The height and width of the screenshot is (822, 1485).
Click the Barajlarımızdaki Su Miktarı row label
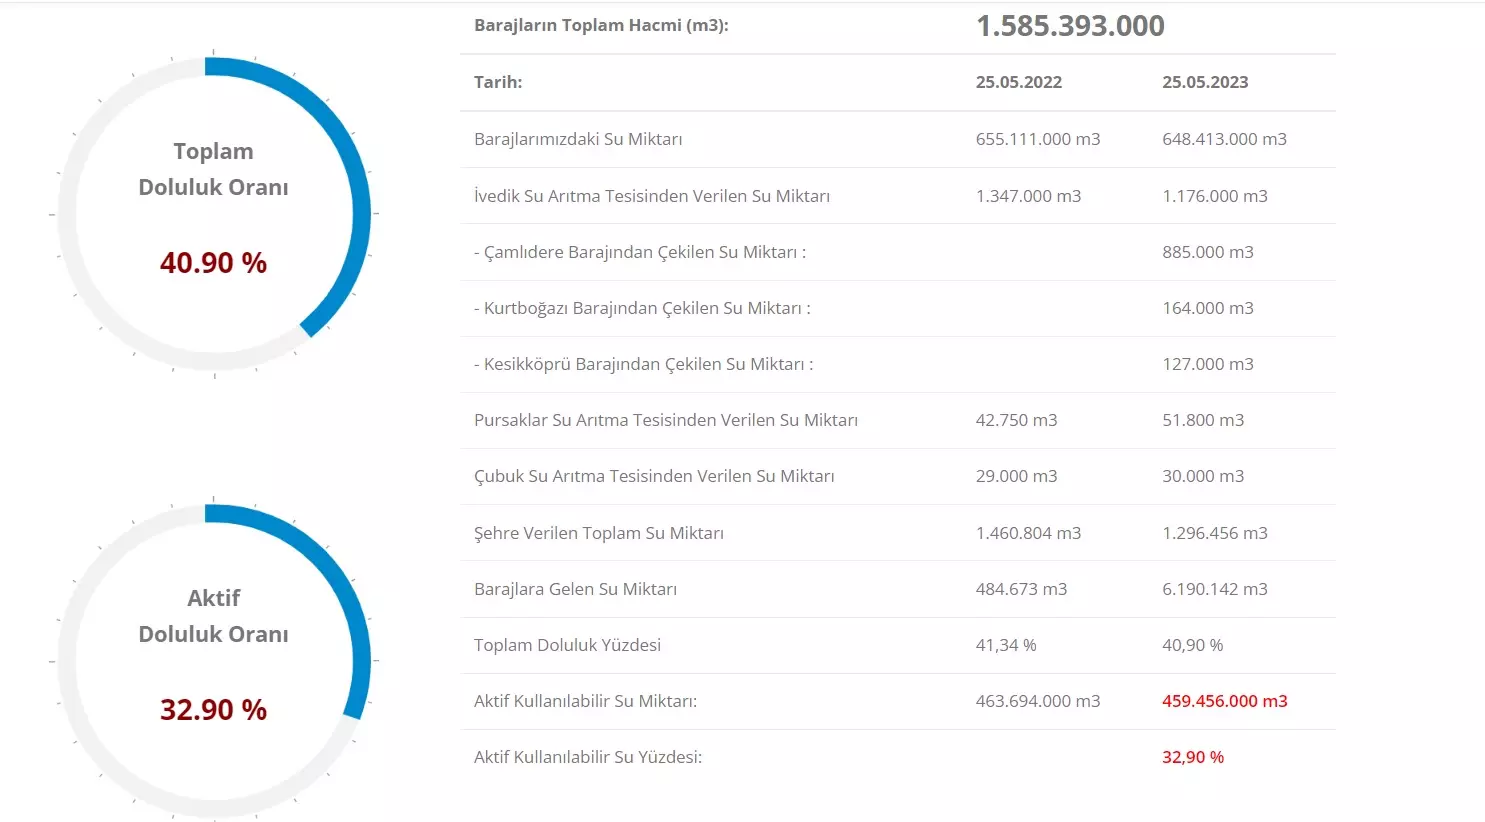578,139
